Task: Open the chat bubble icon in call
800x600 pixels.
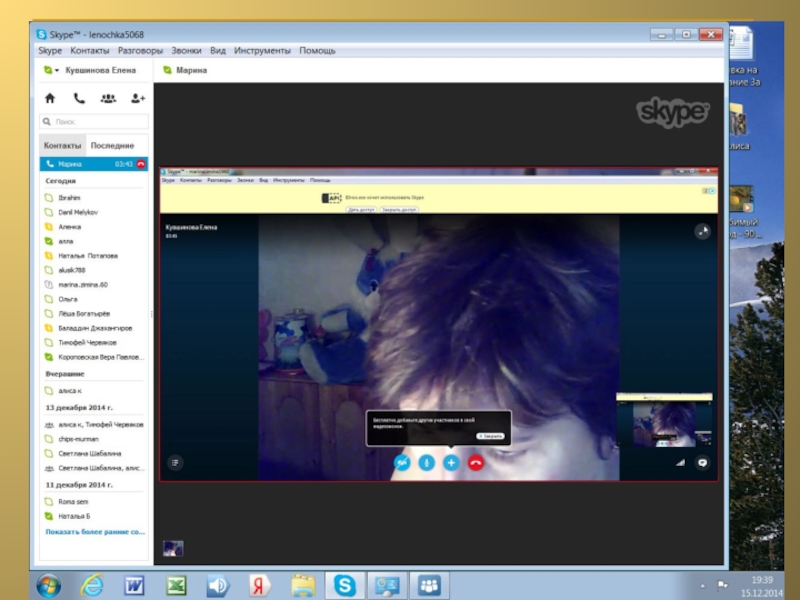Action: click(703, 463)
